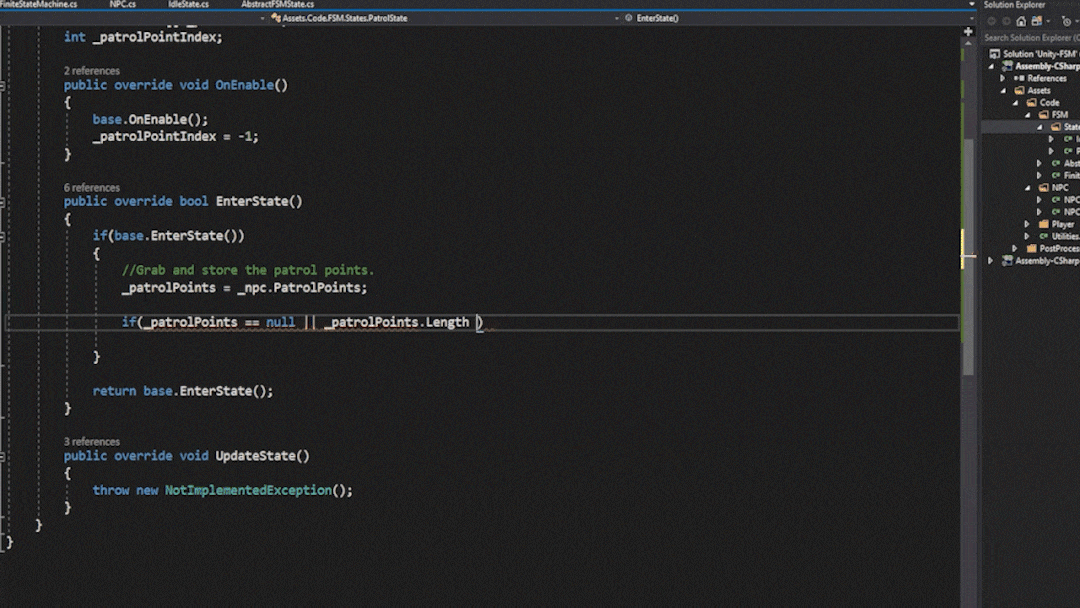Viewport: 1080px width, 608px height.
Task: Click the 6 references CodeLens link above EnterState
Action: coord(92,187)
